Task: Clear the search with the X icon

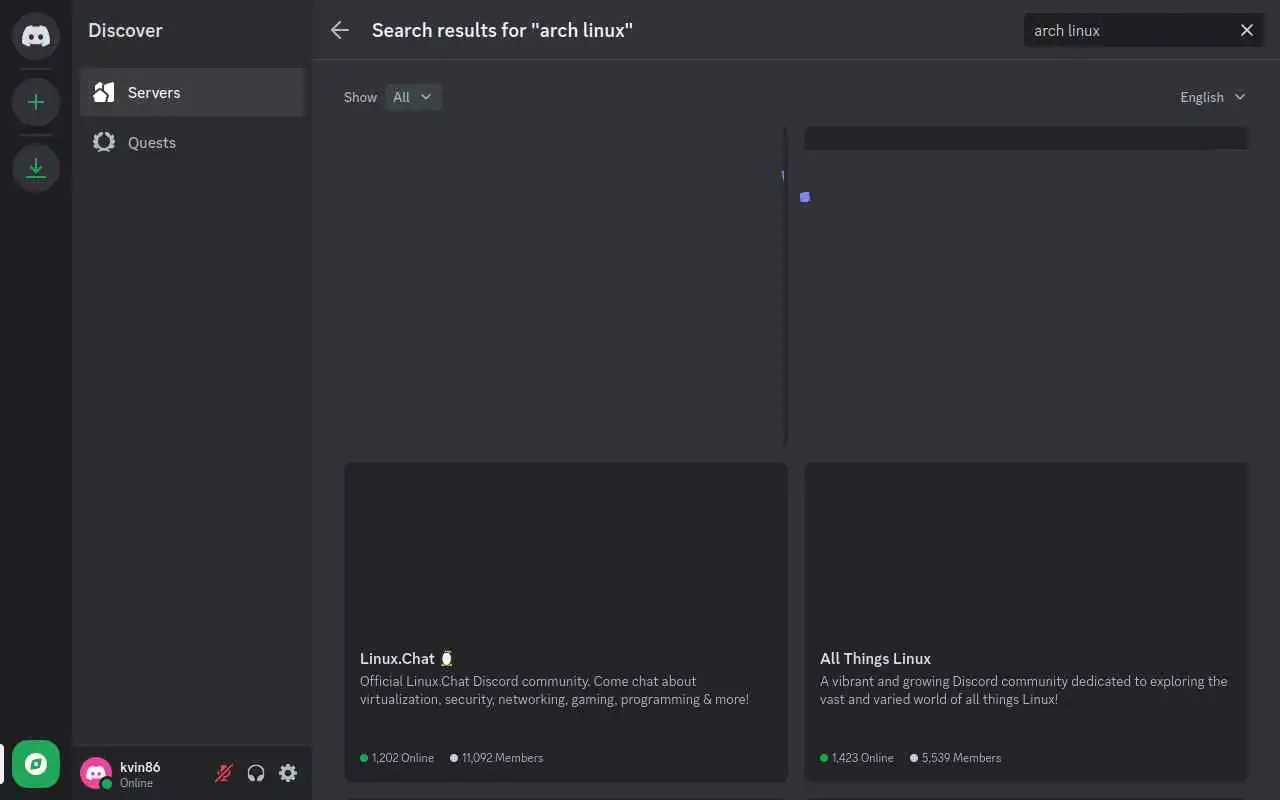Action: pos(1246,30)
